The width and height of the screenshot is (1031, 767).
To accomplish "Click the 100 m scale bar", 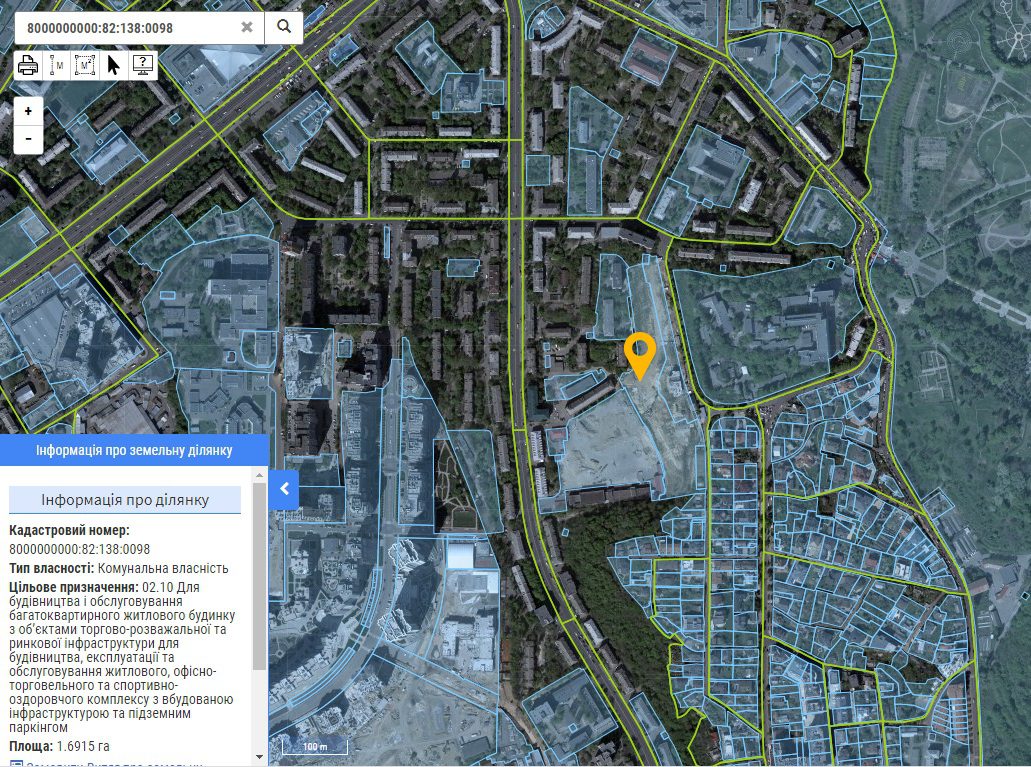I will pos(314,746).
